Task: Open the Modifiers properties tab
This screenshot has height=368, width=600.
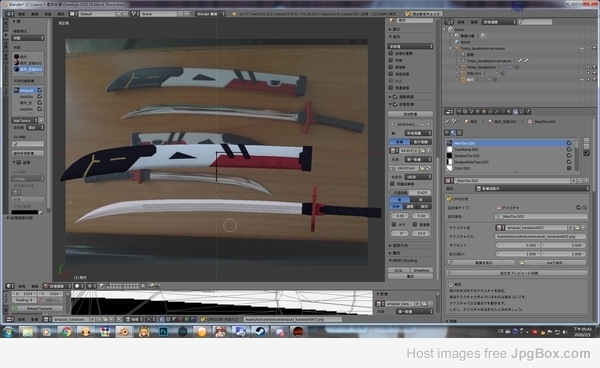Action: (x=497, y=112)
